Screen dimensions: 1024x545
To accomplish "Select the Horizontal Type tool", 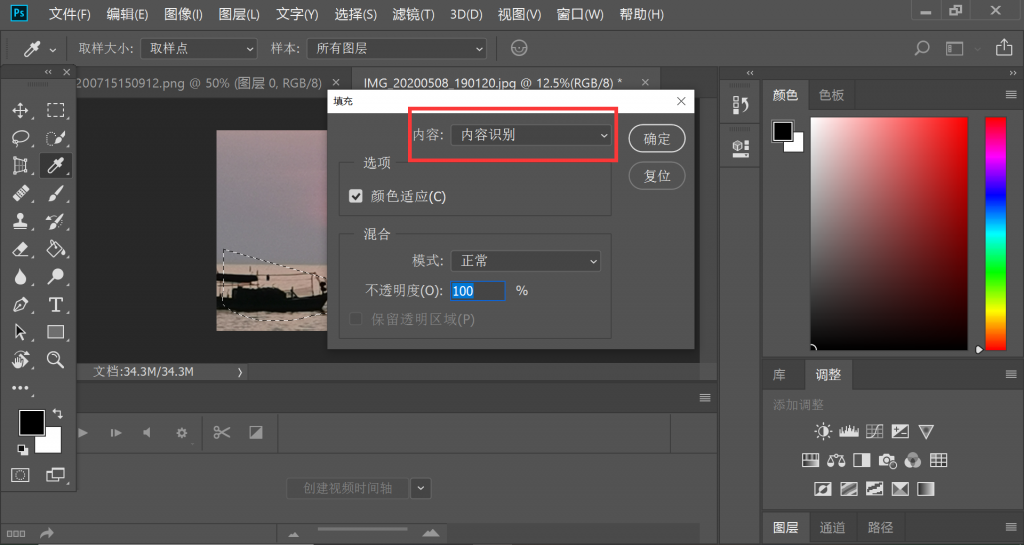I will pos(56,305).
